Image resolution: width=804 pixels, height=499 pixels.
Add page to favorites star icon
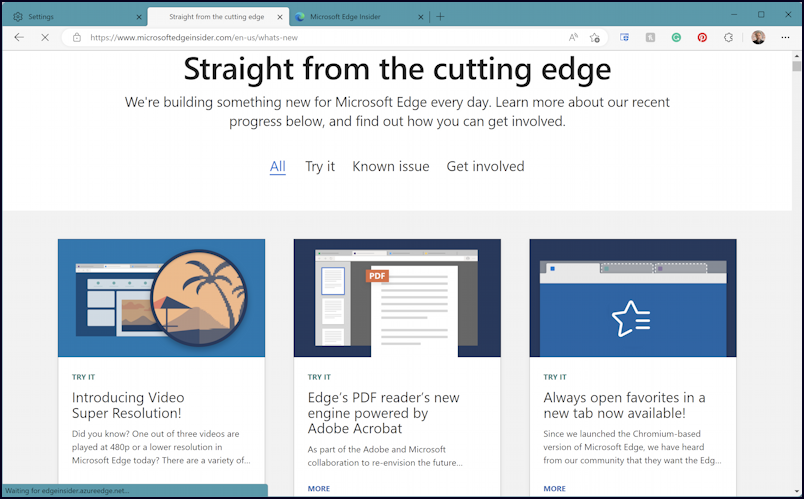point(595,37)
